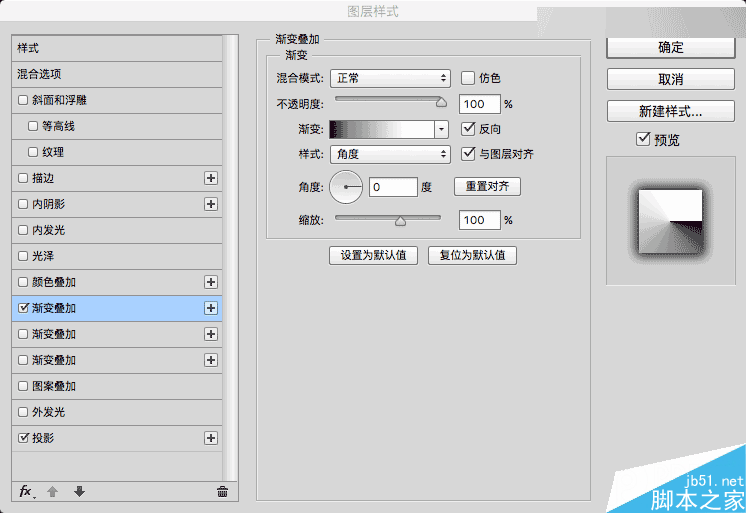Click the 新建样式... button
Image resolution: width=746 pixels, height=513 pixels.
point(671,111)
